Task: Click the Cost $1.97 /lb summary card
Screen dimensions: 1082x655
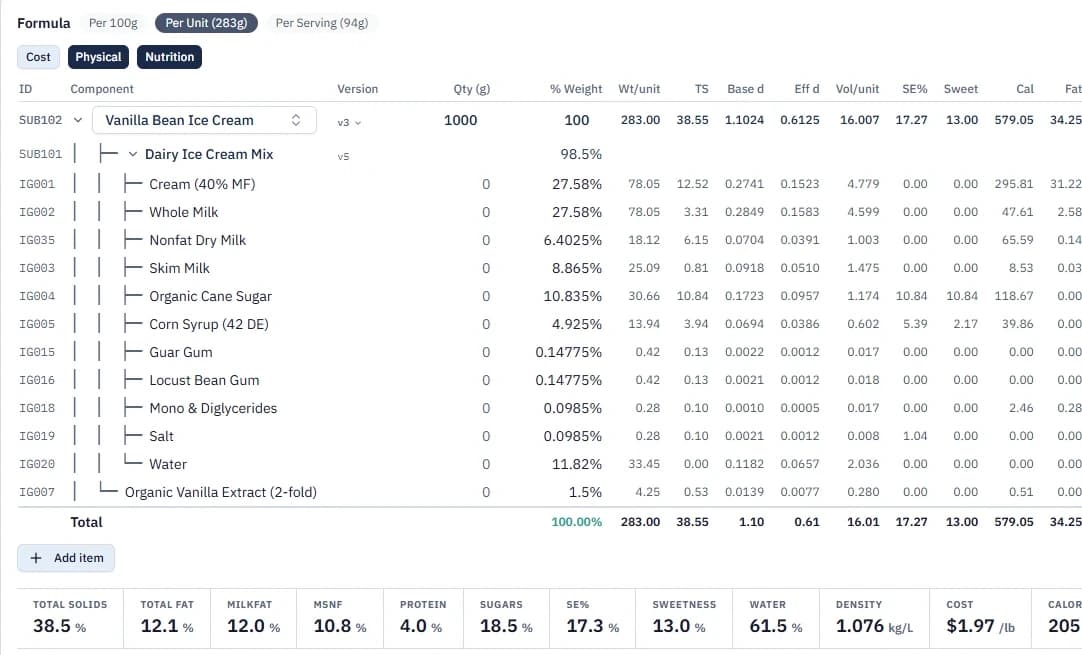Action: (x=980, y=618)
